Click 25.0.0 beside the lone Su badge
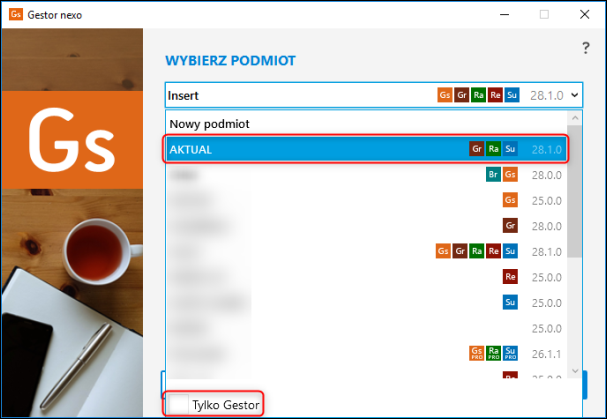This screenshot has width=607, height=419. 546,303
